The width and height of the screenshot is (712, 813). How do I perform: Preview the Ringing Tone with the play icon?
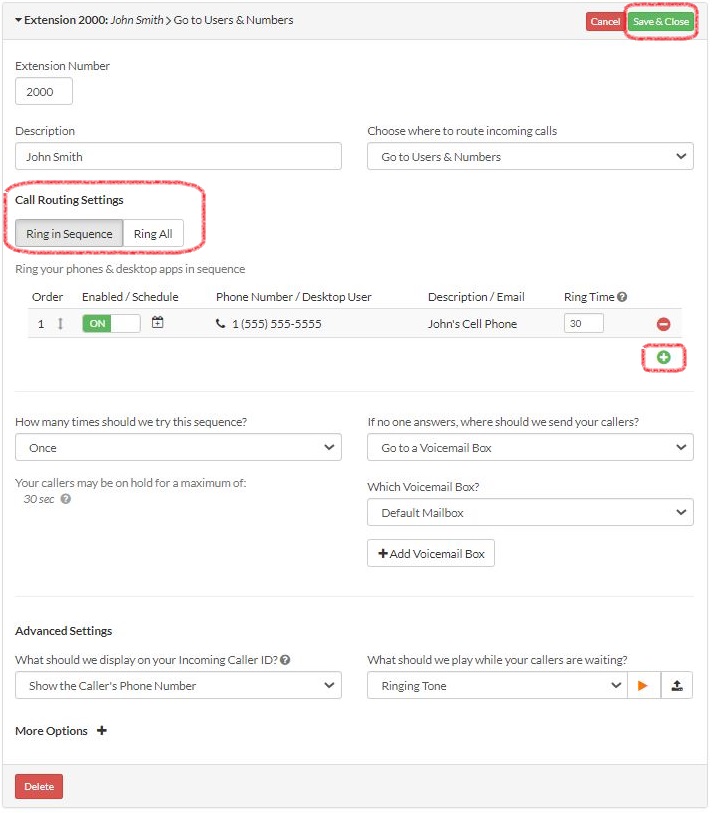[x=644, y=684]
